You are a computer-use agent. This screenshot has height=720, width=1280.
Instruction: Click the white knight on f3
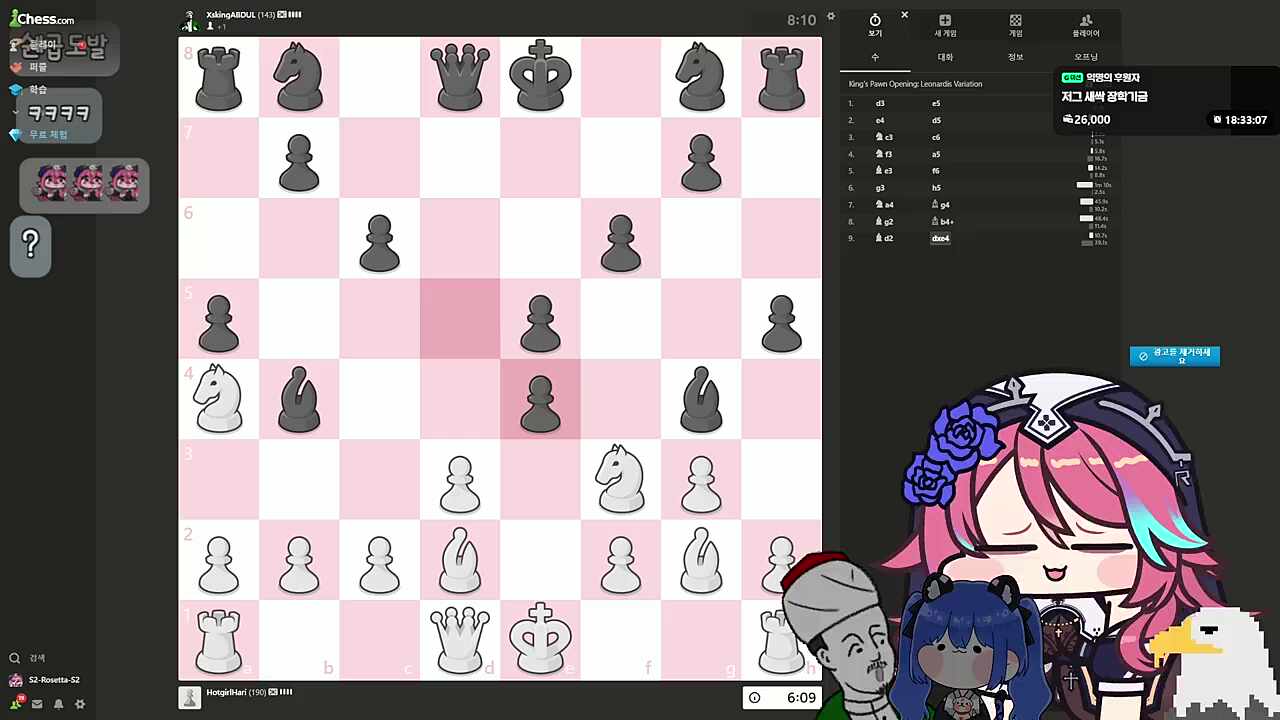point(620,479)
